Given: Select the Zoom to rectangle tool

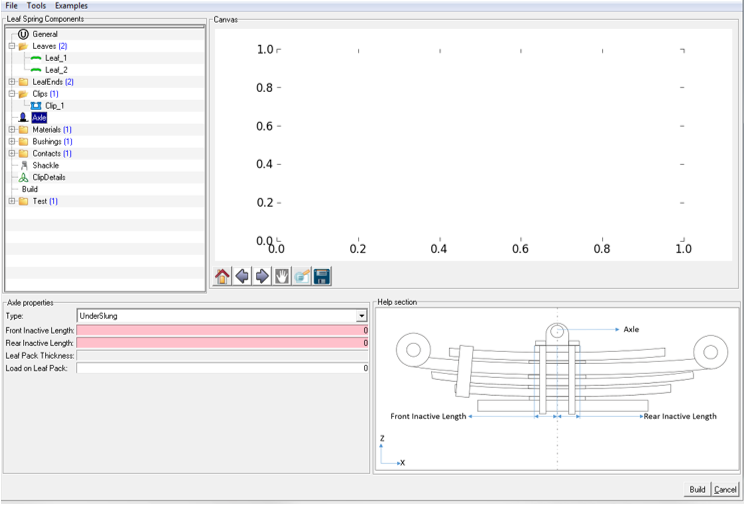Looking at the screenshot, I should [302, 276].
